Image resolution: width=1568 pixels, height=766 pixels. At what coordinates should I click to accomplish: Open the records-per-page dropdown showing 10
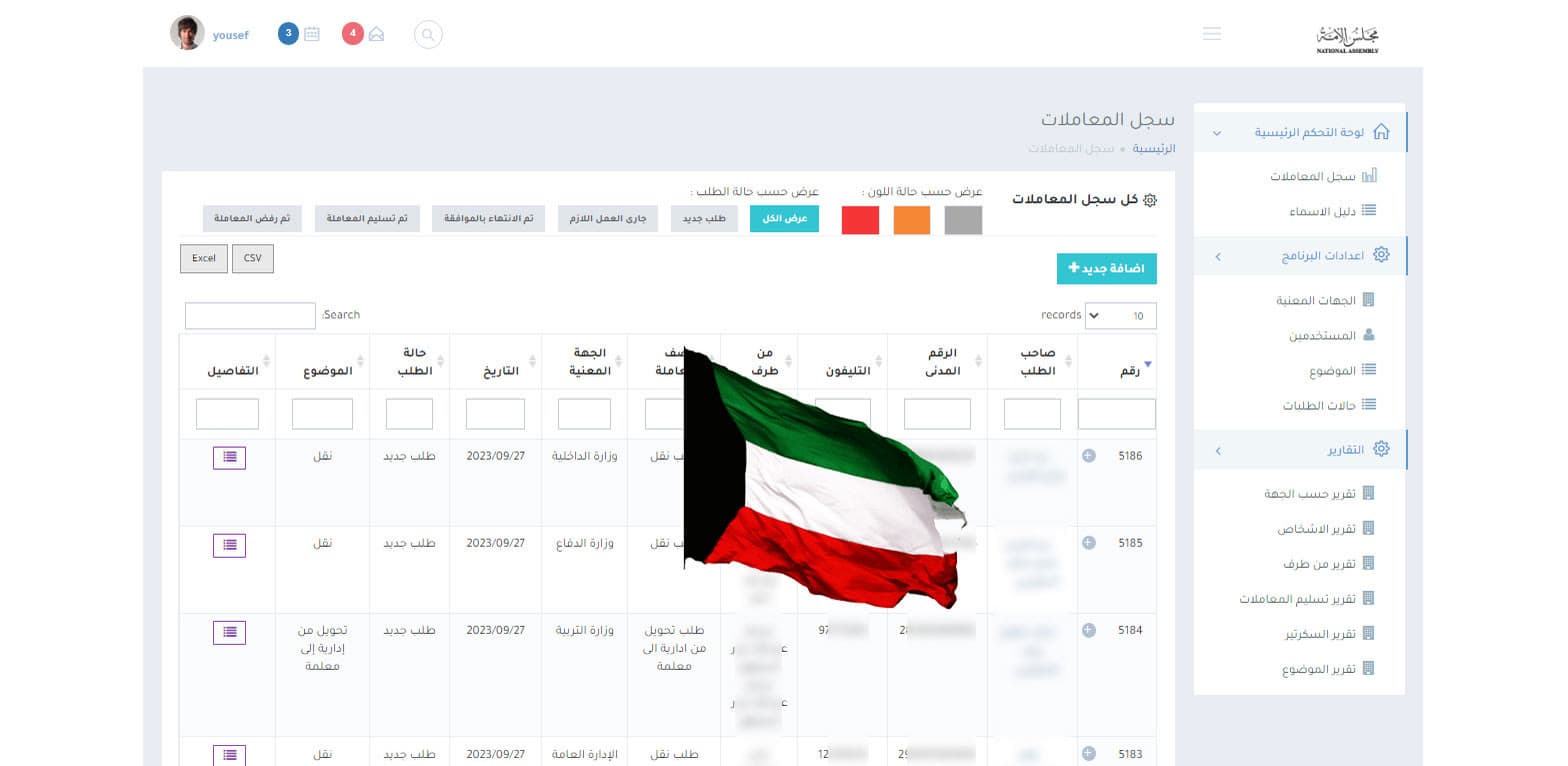1121,316
